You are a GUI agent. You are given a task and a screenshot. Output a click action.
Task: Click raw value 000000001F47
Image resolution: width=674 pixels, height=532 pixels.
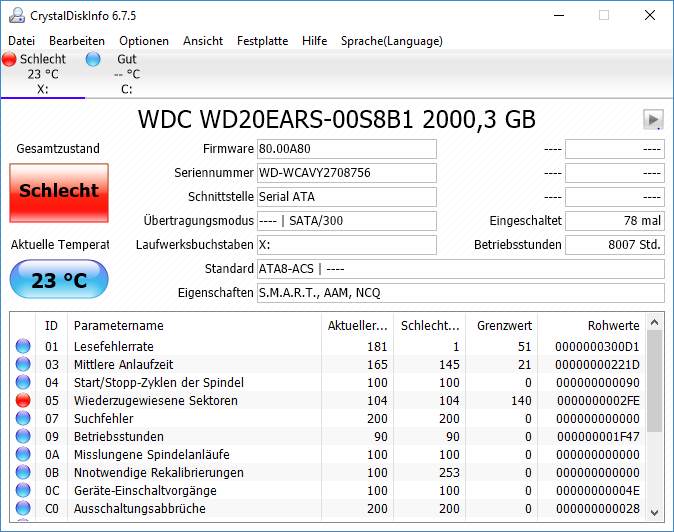(x=598, y=437)
